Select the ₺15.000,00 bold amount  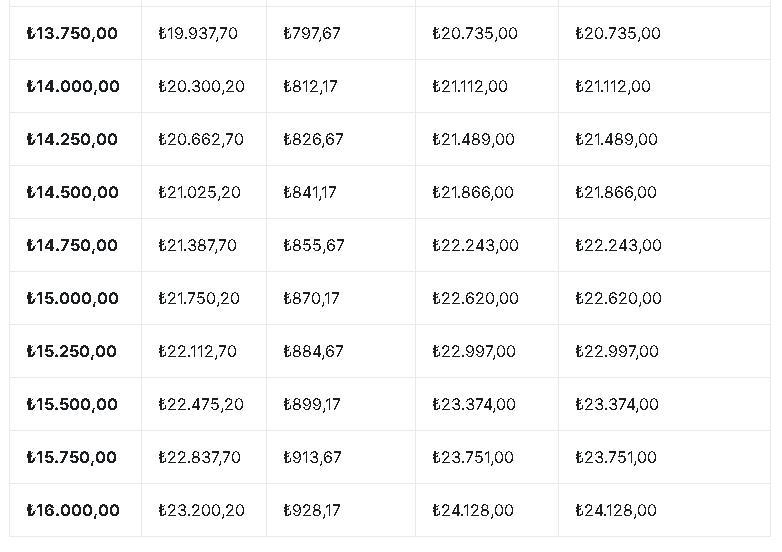[x=73, y=298]
